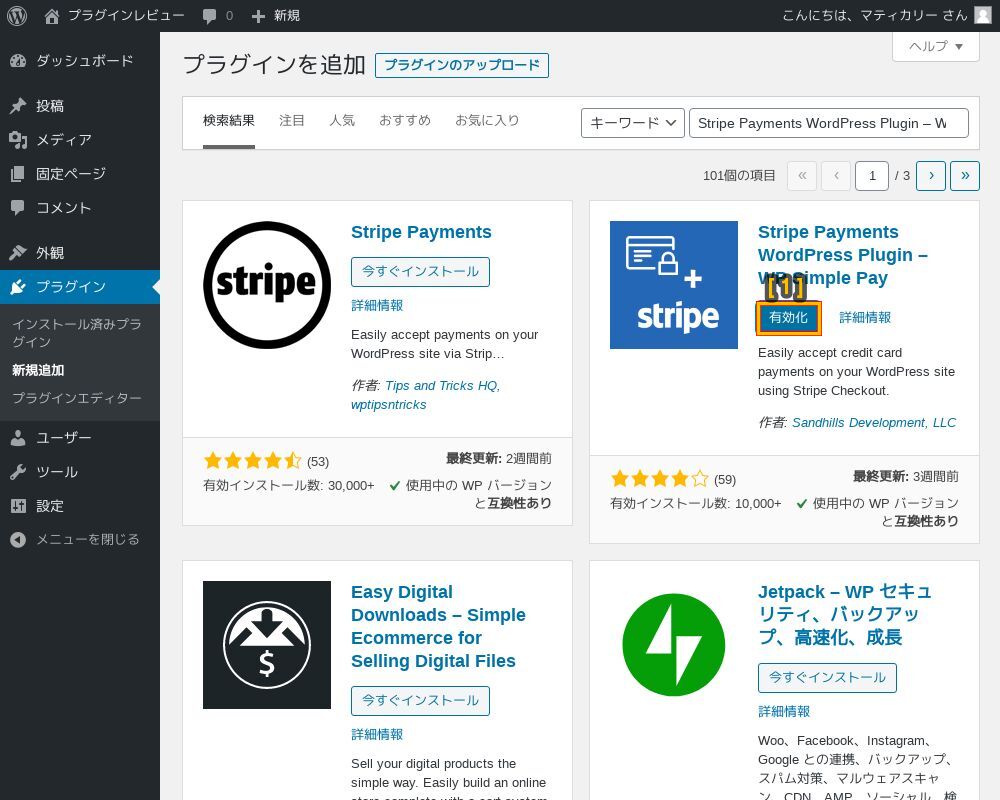
Task: Click the 外観 paintbrush icon
Action: click(x=18, y=253)
